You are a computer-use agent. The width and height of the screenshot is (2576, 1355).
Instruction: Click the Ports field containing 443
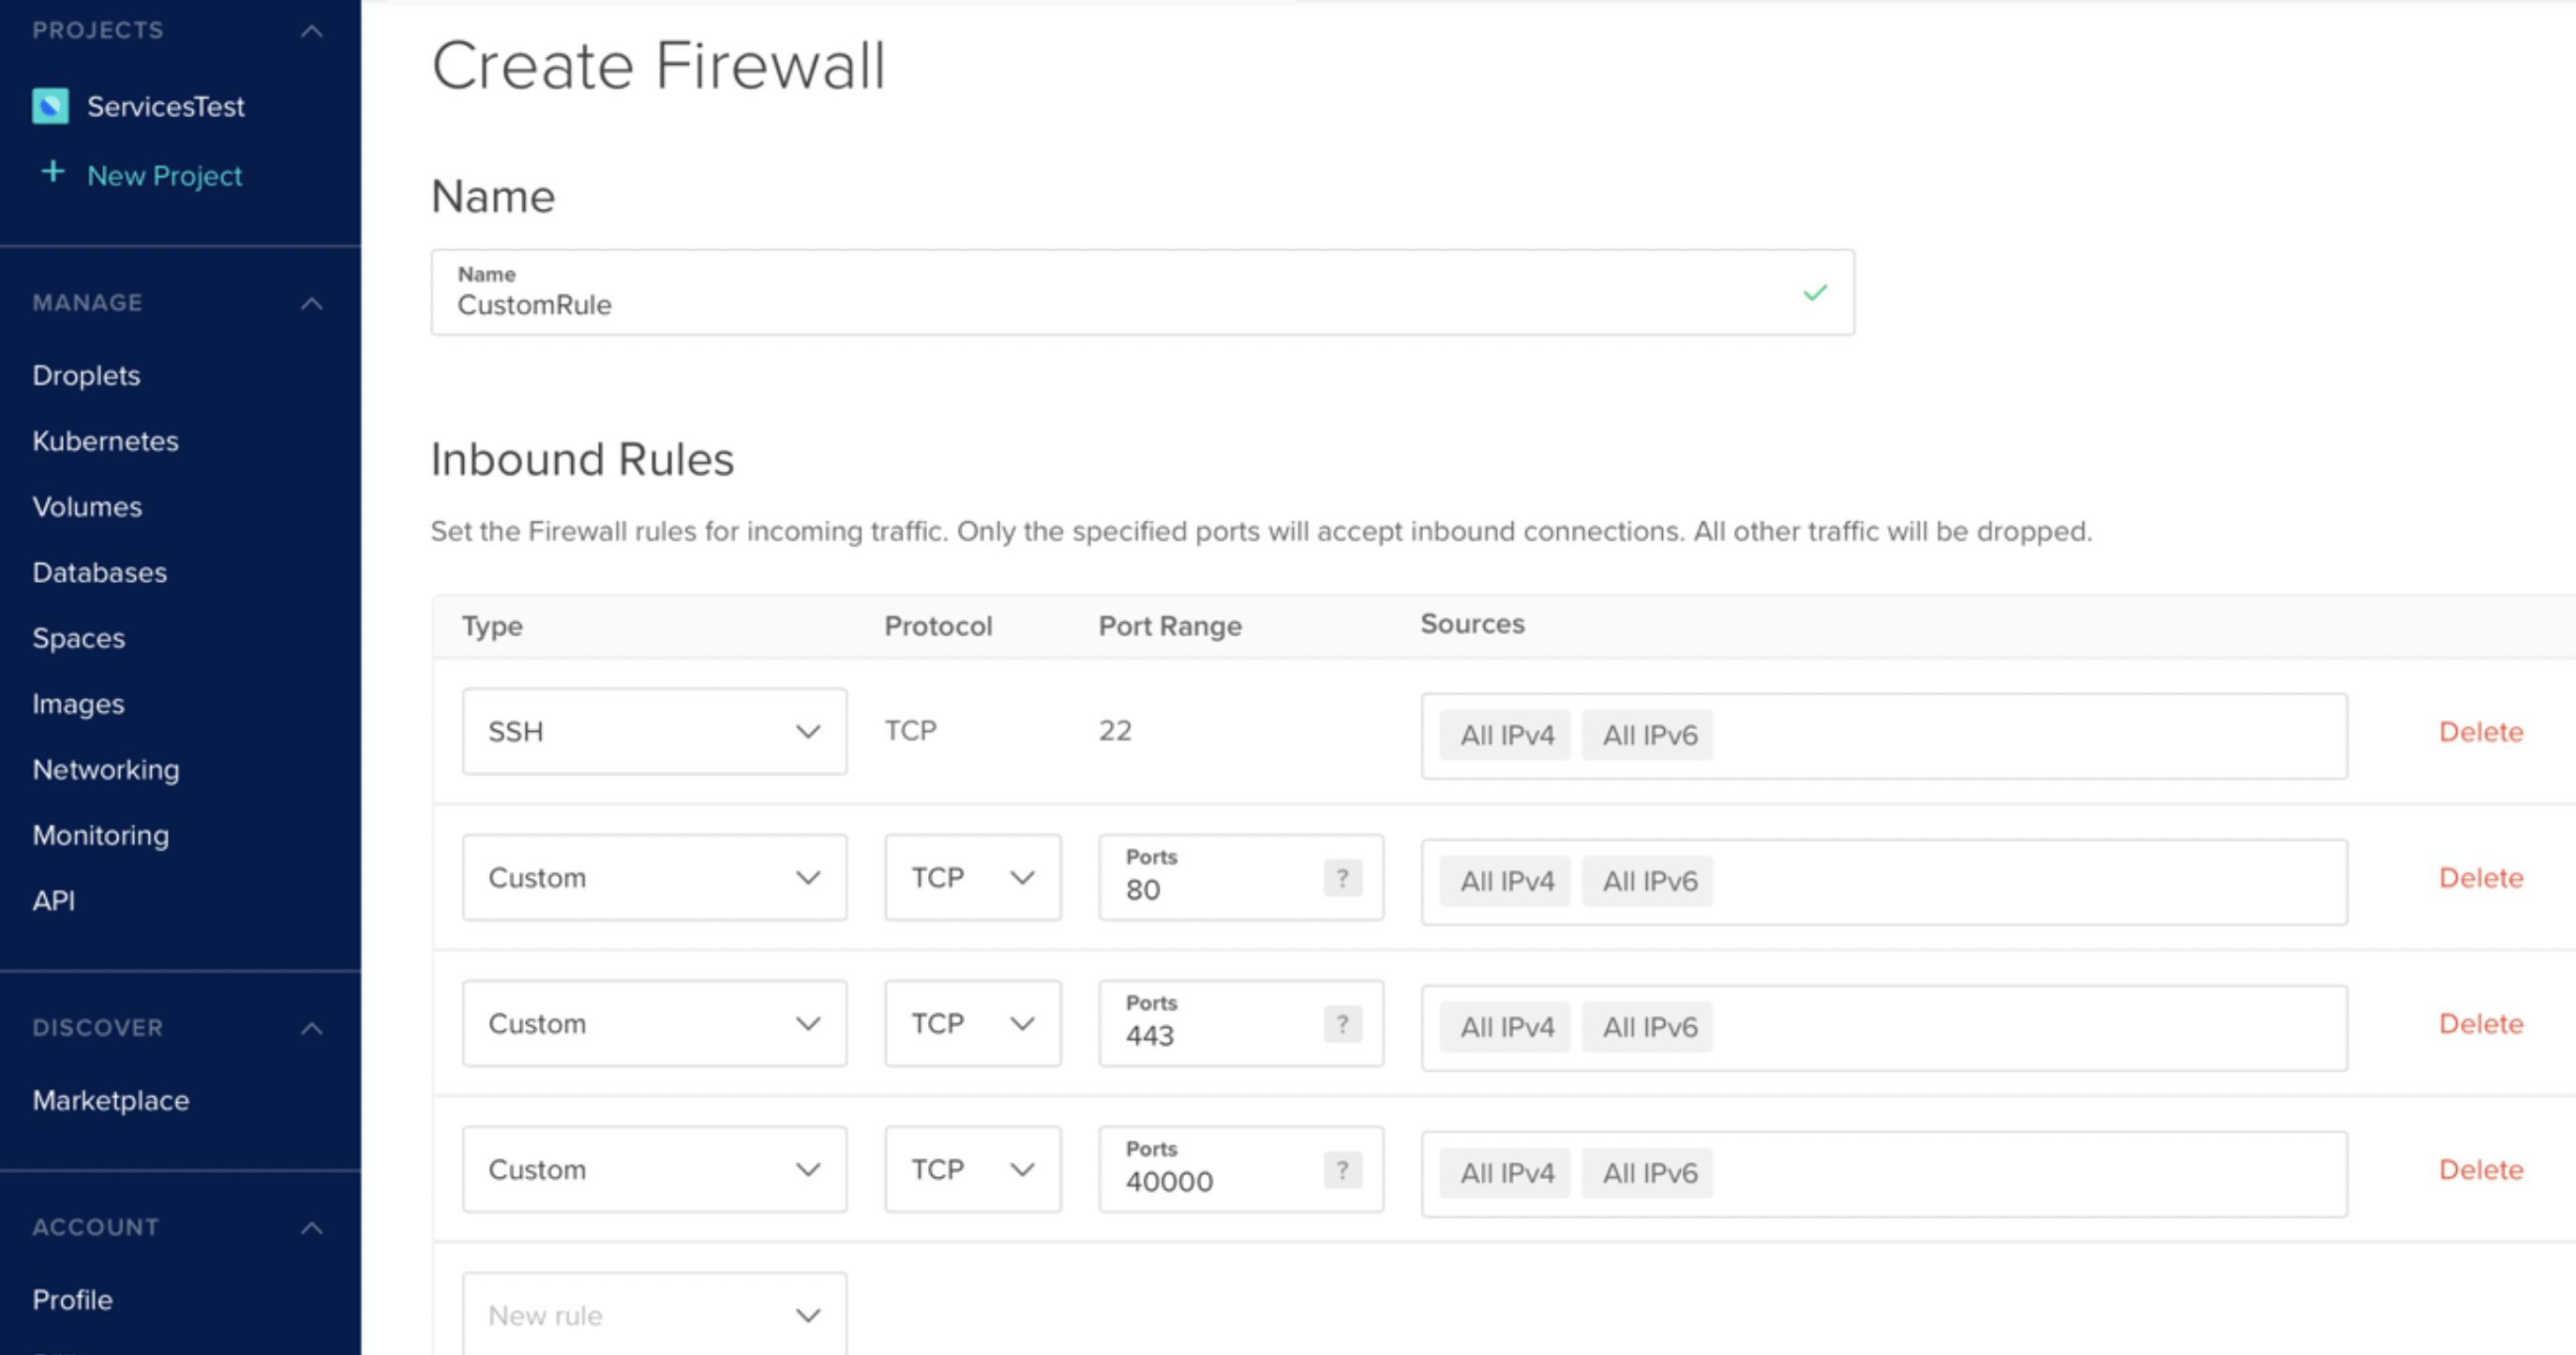(x=1240, y=1023)
